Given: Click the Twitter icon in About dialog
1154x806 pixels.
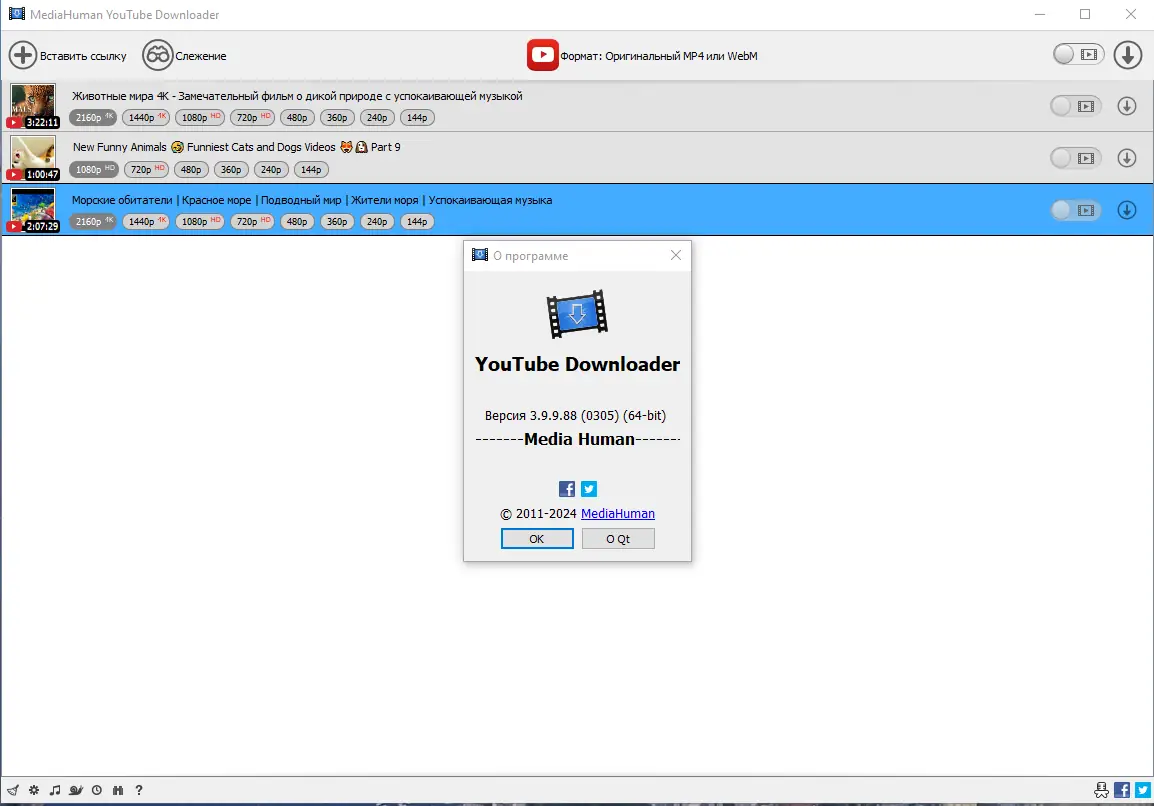Looking at the screenshot, I should pyautogui.click(x=589, y=489).
